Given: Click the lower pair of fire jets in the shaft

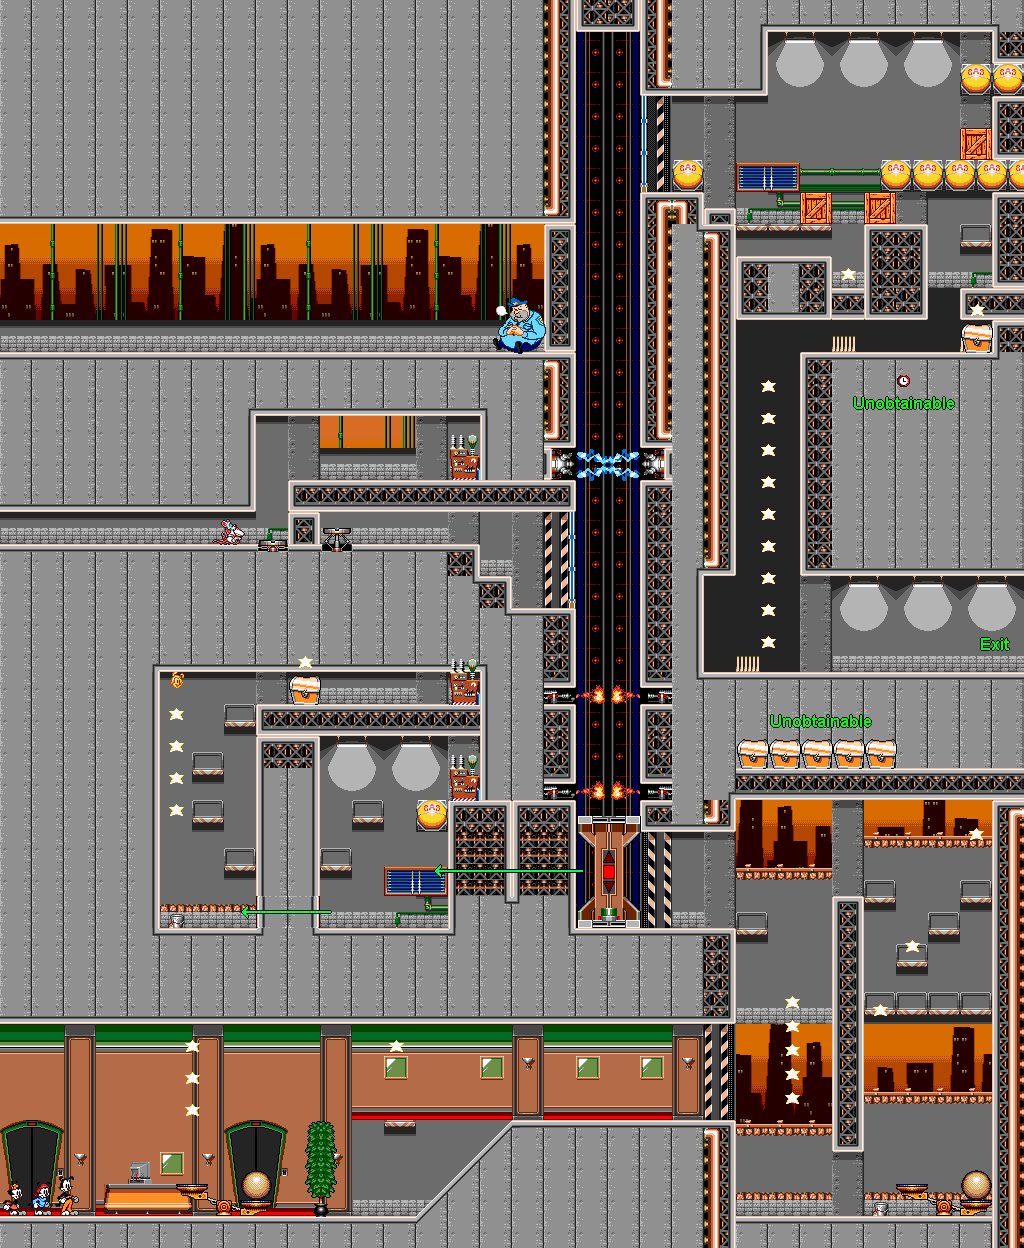Looking at the screenshot, I should coord(608,790).
